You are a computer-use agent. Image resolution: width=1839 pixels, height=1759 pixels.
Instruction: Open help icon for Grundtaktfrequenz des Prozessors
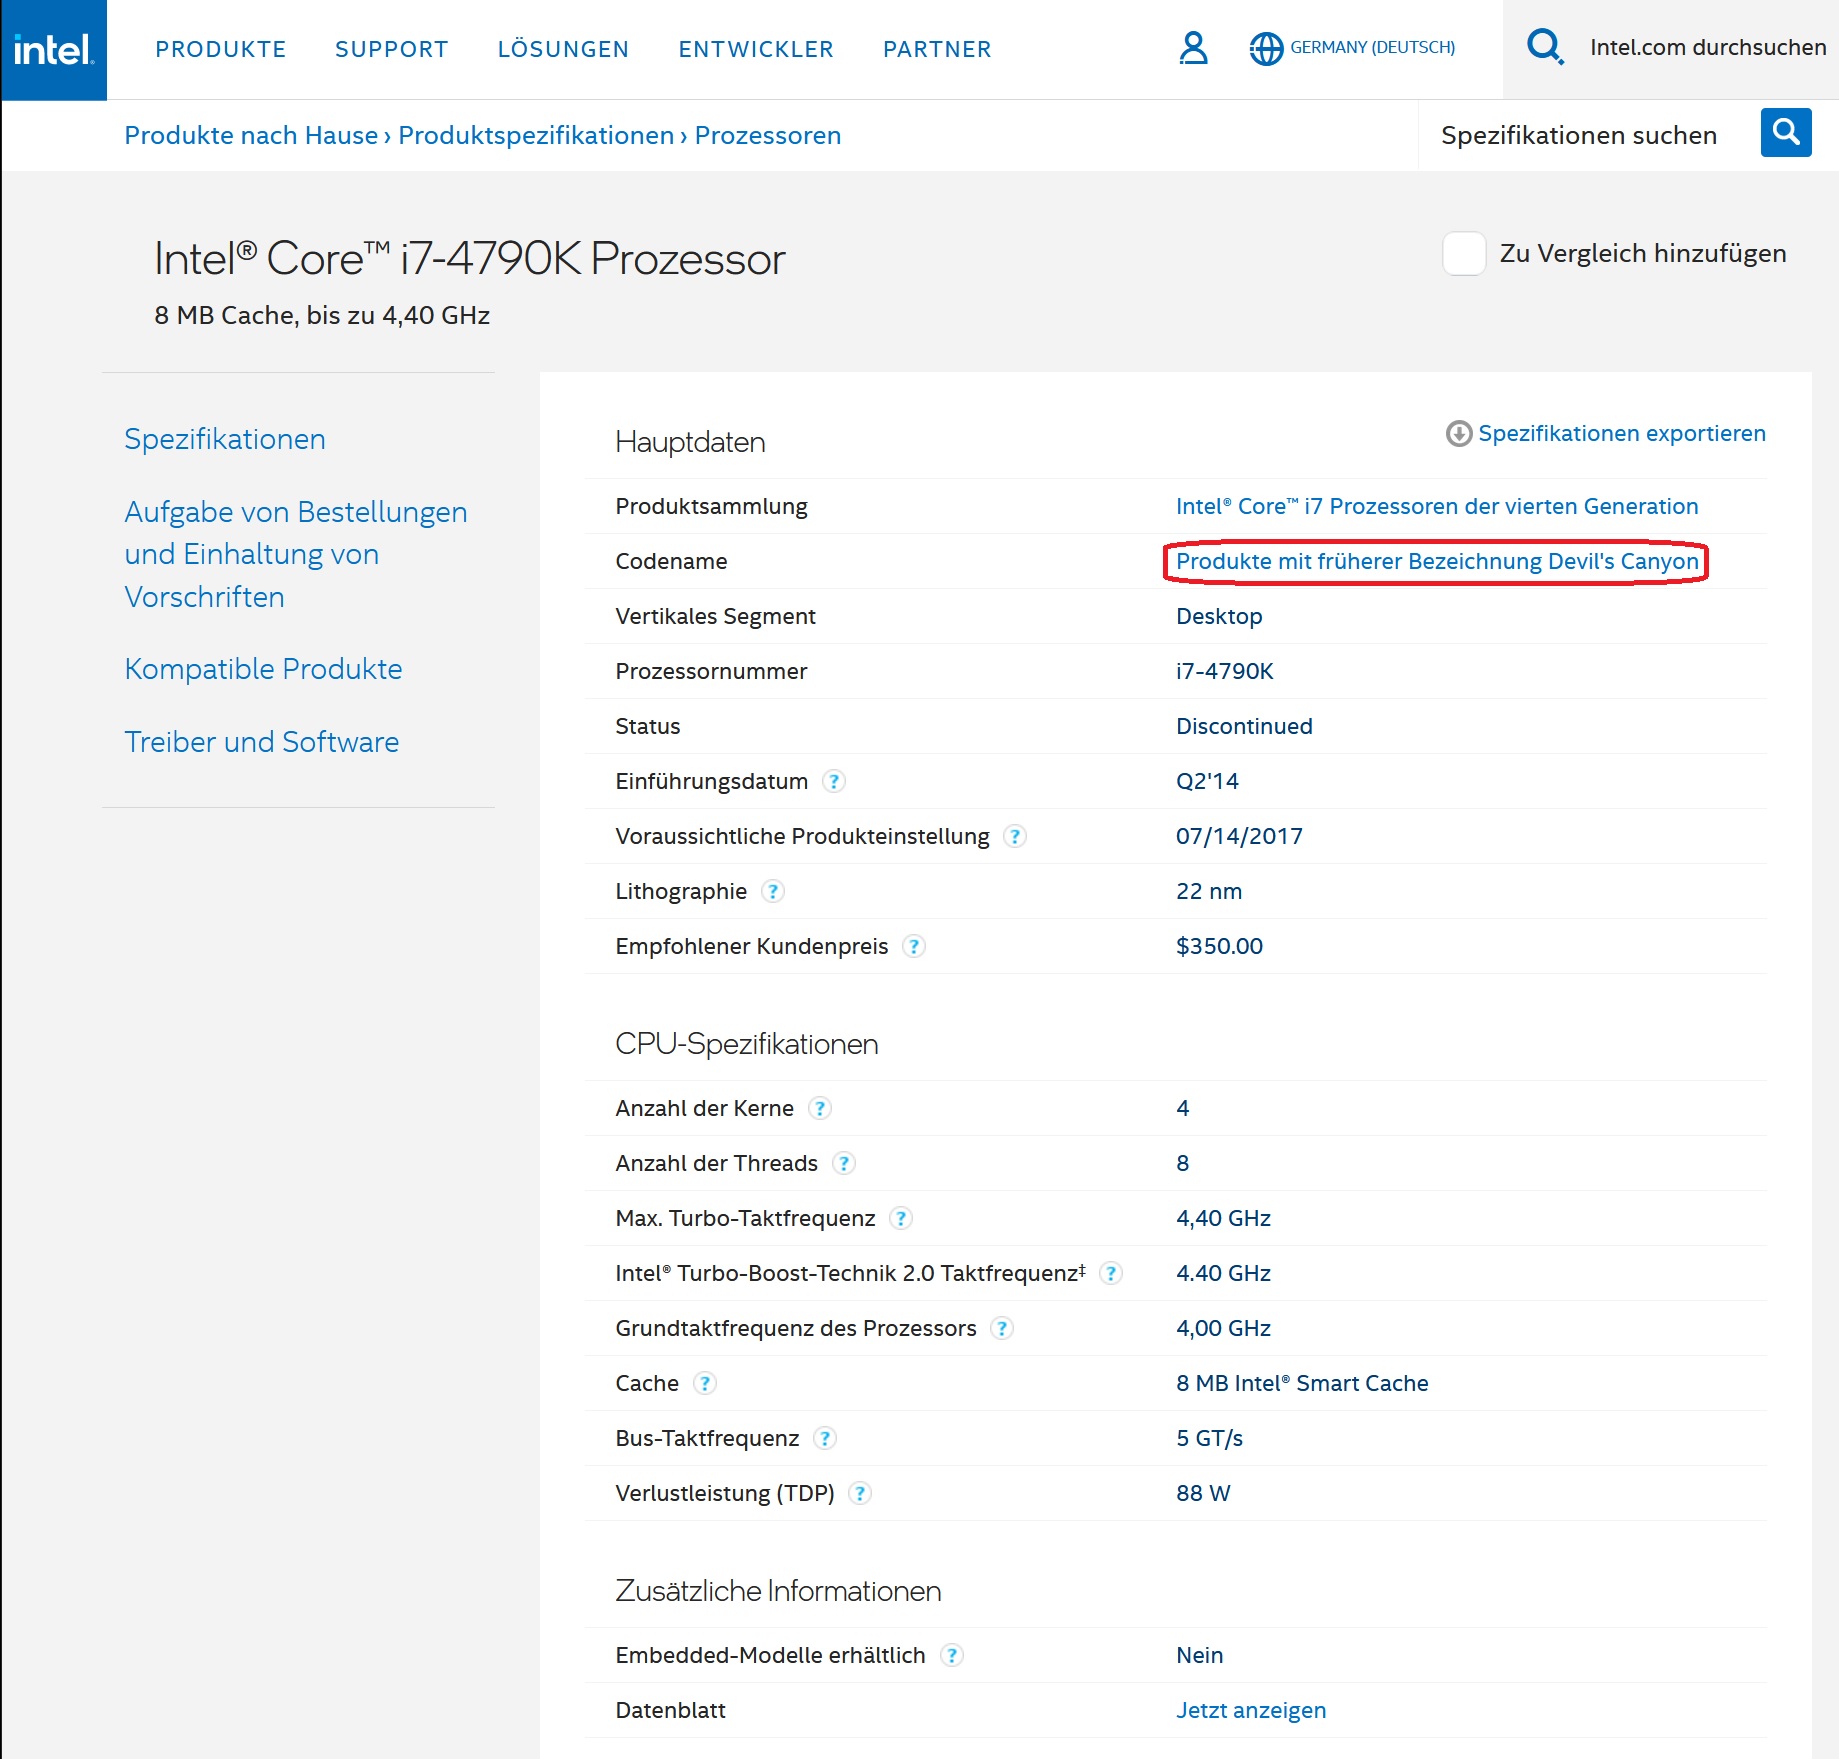1002,1328
